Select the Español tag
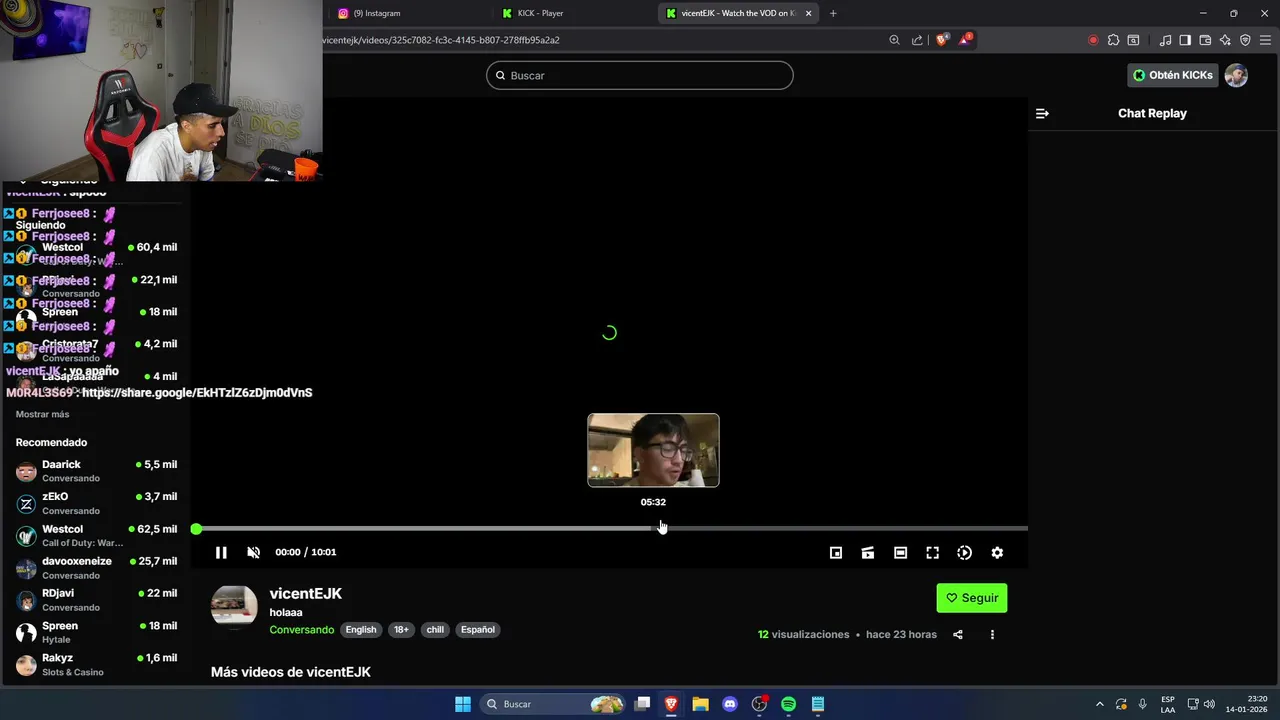Screen dimensions: 1280x720 pos(478,630)
